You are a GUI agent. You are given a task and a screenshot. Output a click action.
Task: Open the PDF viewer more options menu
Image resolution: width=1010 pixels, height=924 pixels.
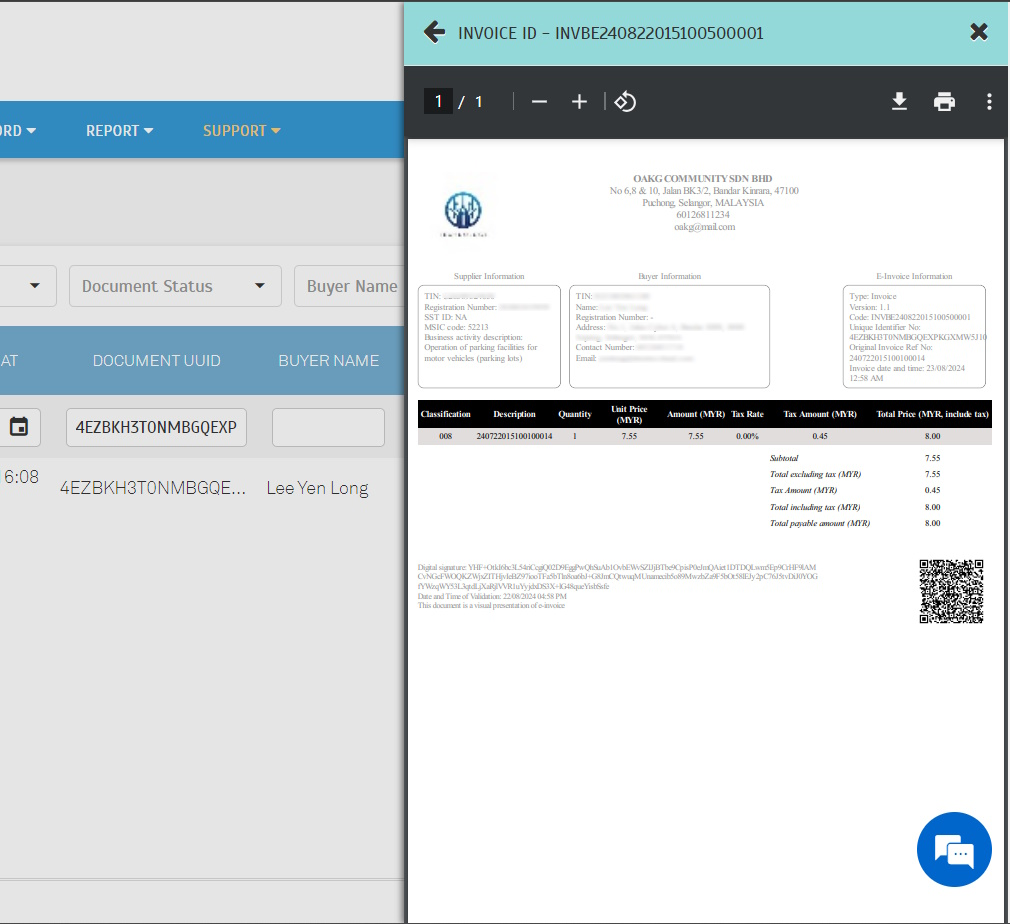point(989,102)
